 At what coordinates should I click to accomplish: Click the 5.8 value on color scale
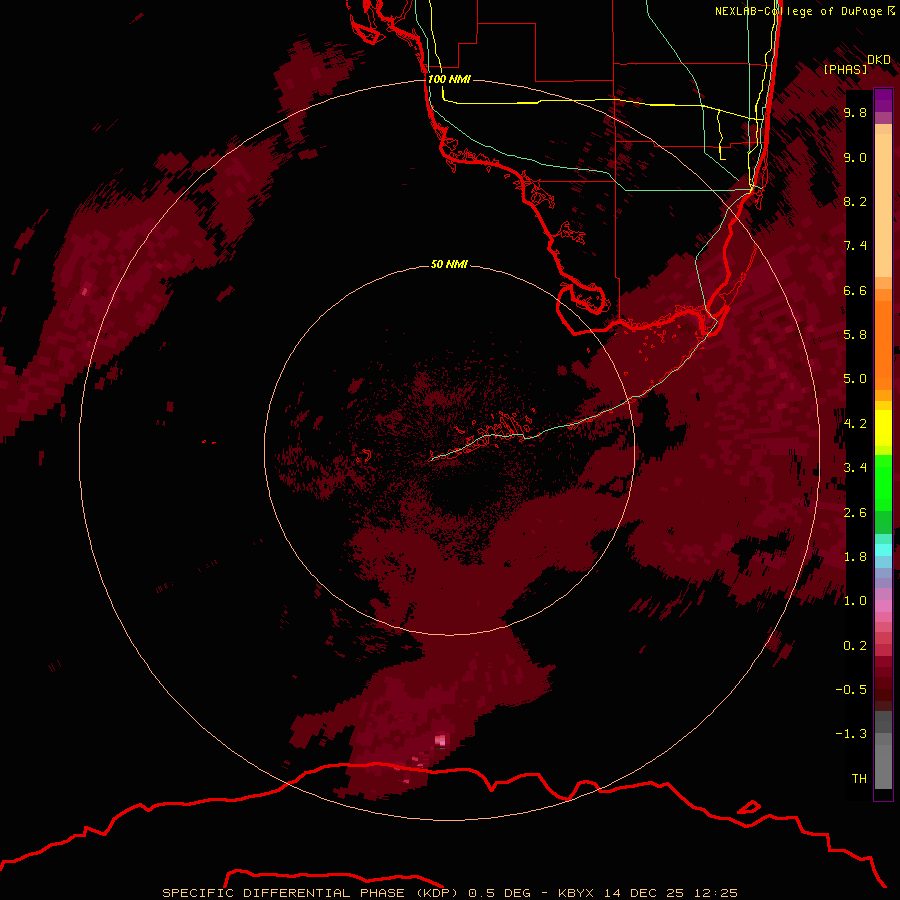(x=855, y=335)
